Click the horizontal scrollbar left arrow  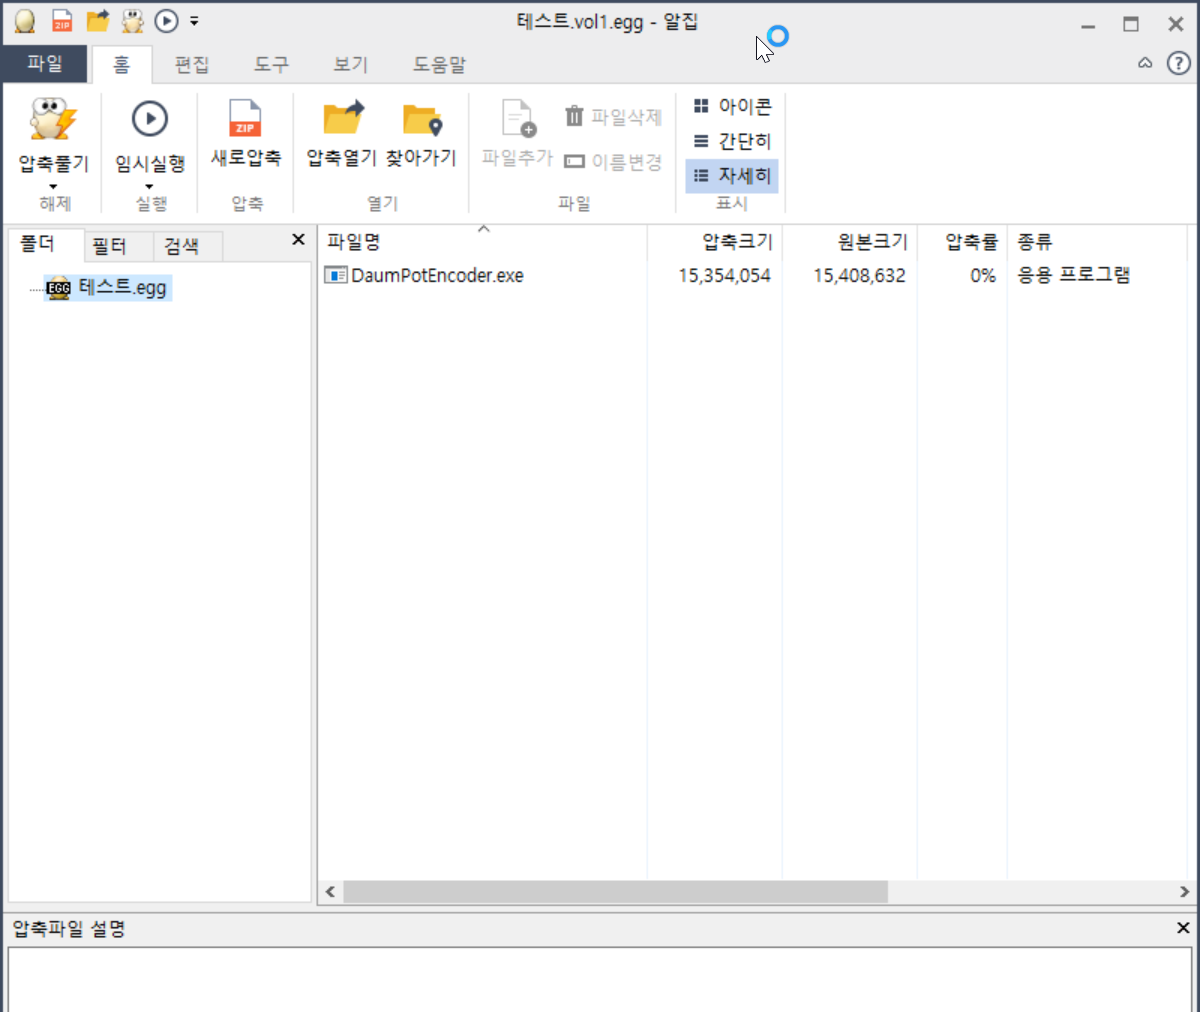point(331,892)
